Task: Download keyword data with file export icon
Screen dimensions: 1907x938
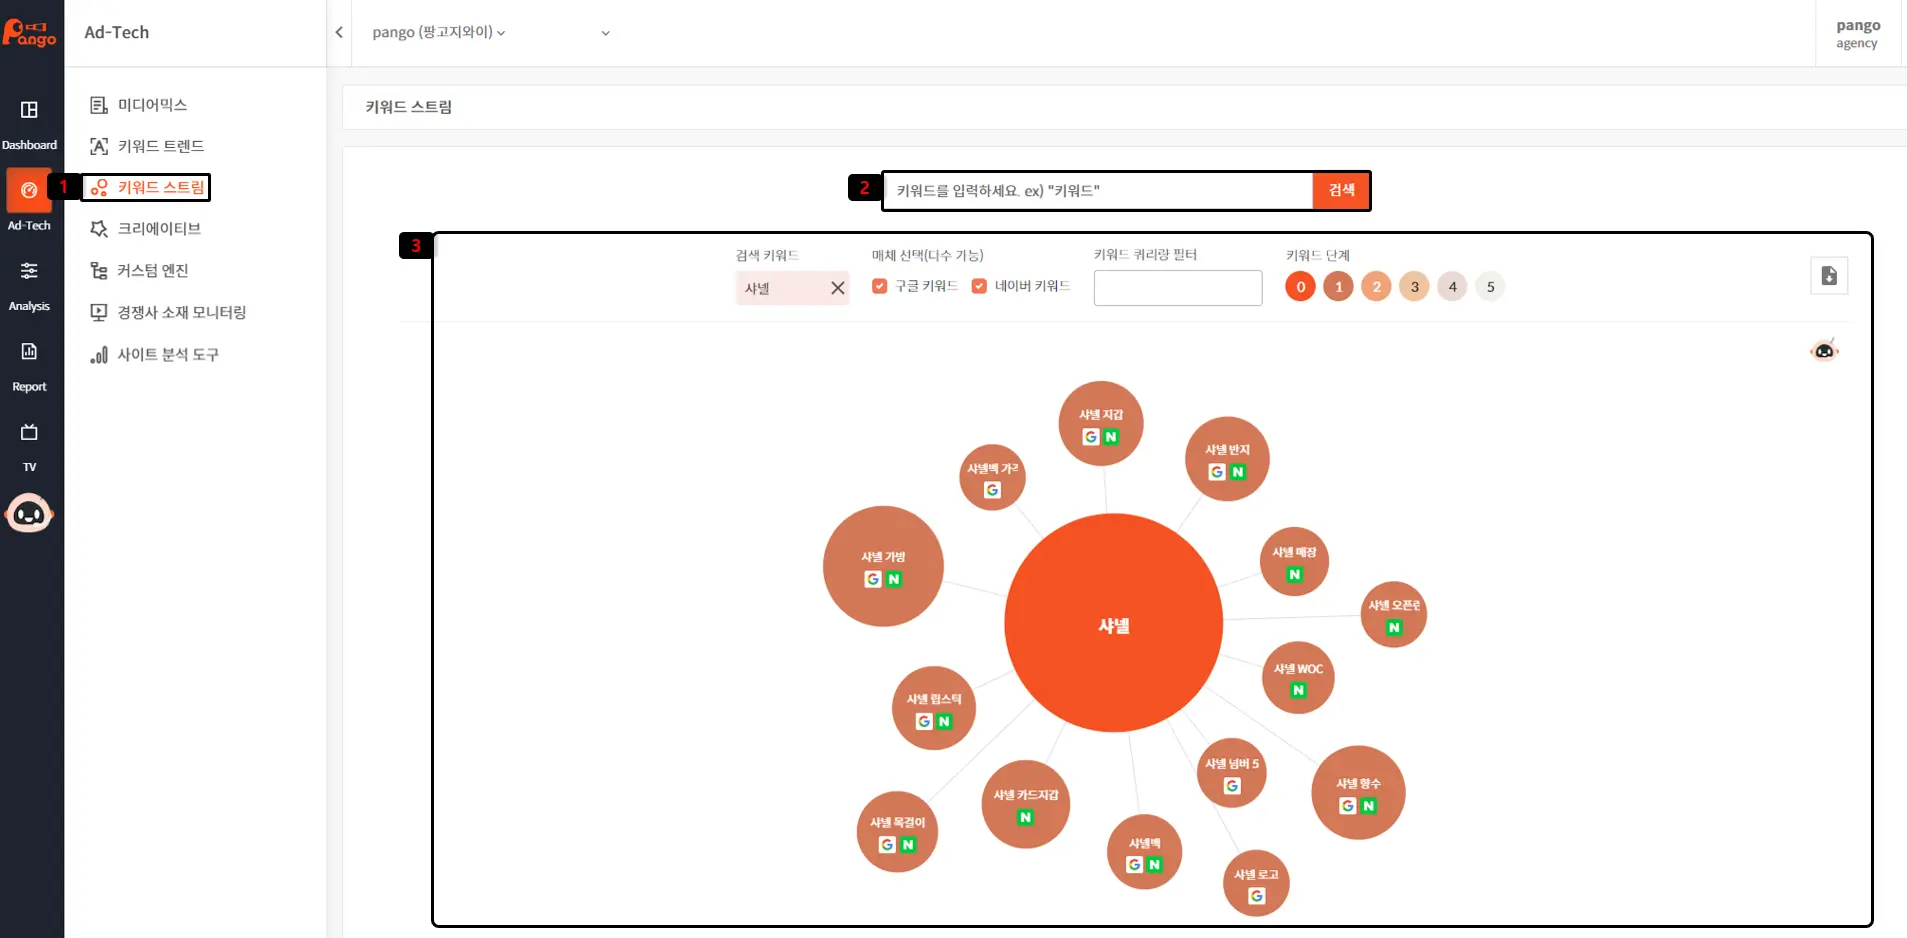Action: [x=1828, y=276]
